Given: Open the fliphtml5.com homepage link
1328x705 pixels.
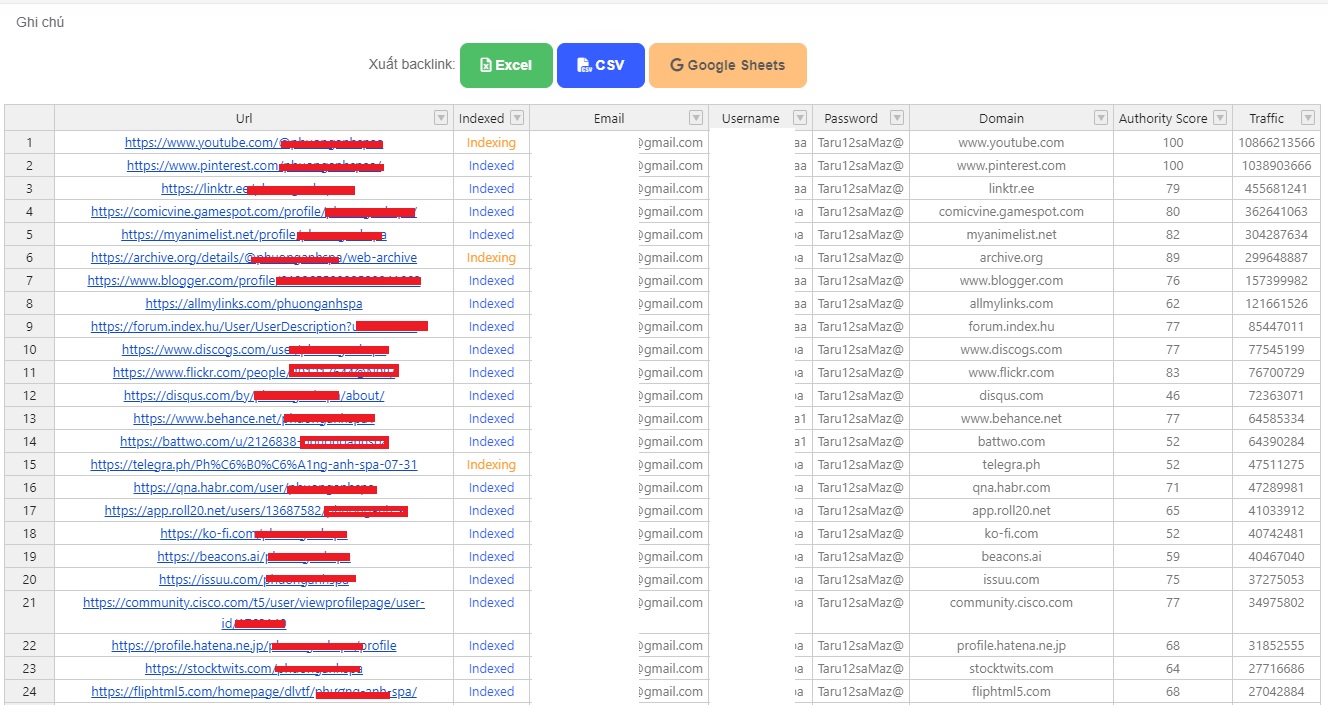Looking at the screenshot, I should click(254, 692).
